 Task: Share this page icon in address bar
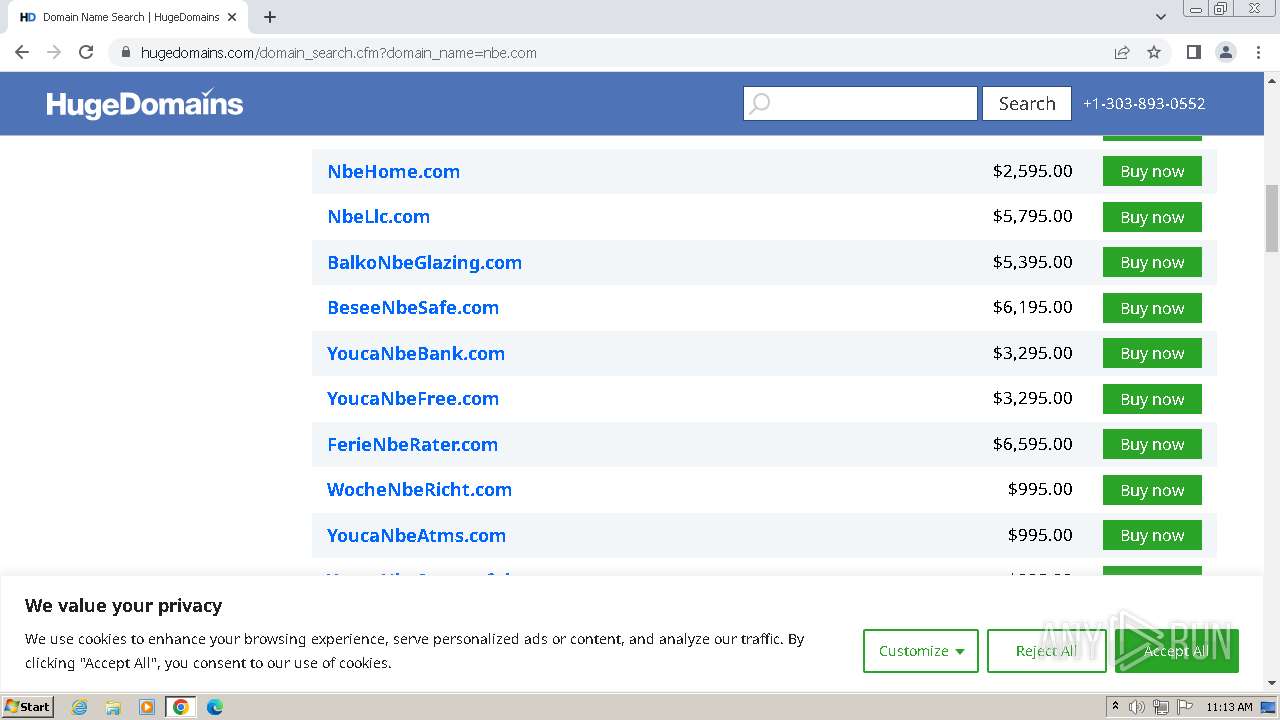coord(1122,52)
